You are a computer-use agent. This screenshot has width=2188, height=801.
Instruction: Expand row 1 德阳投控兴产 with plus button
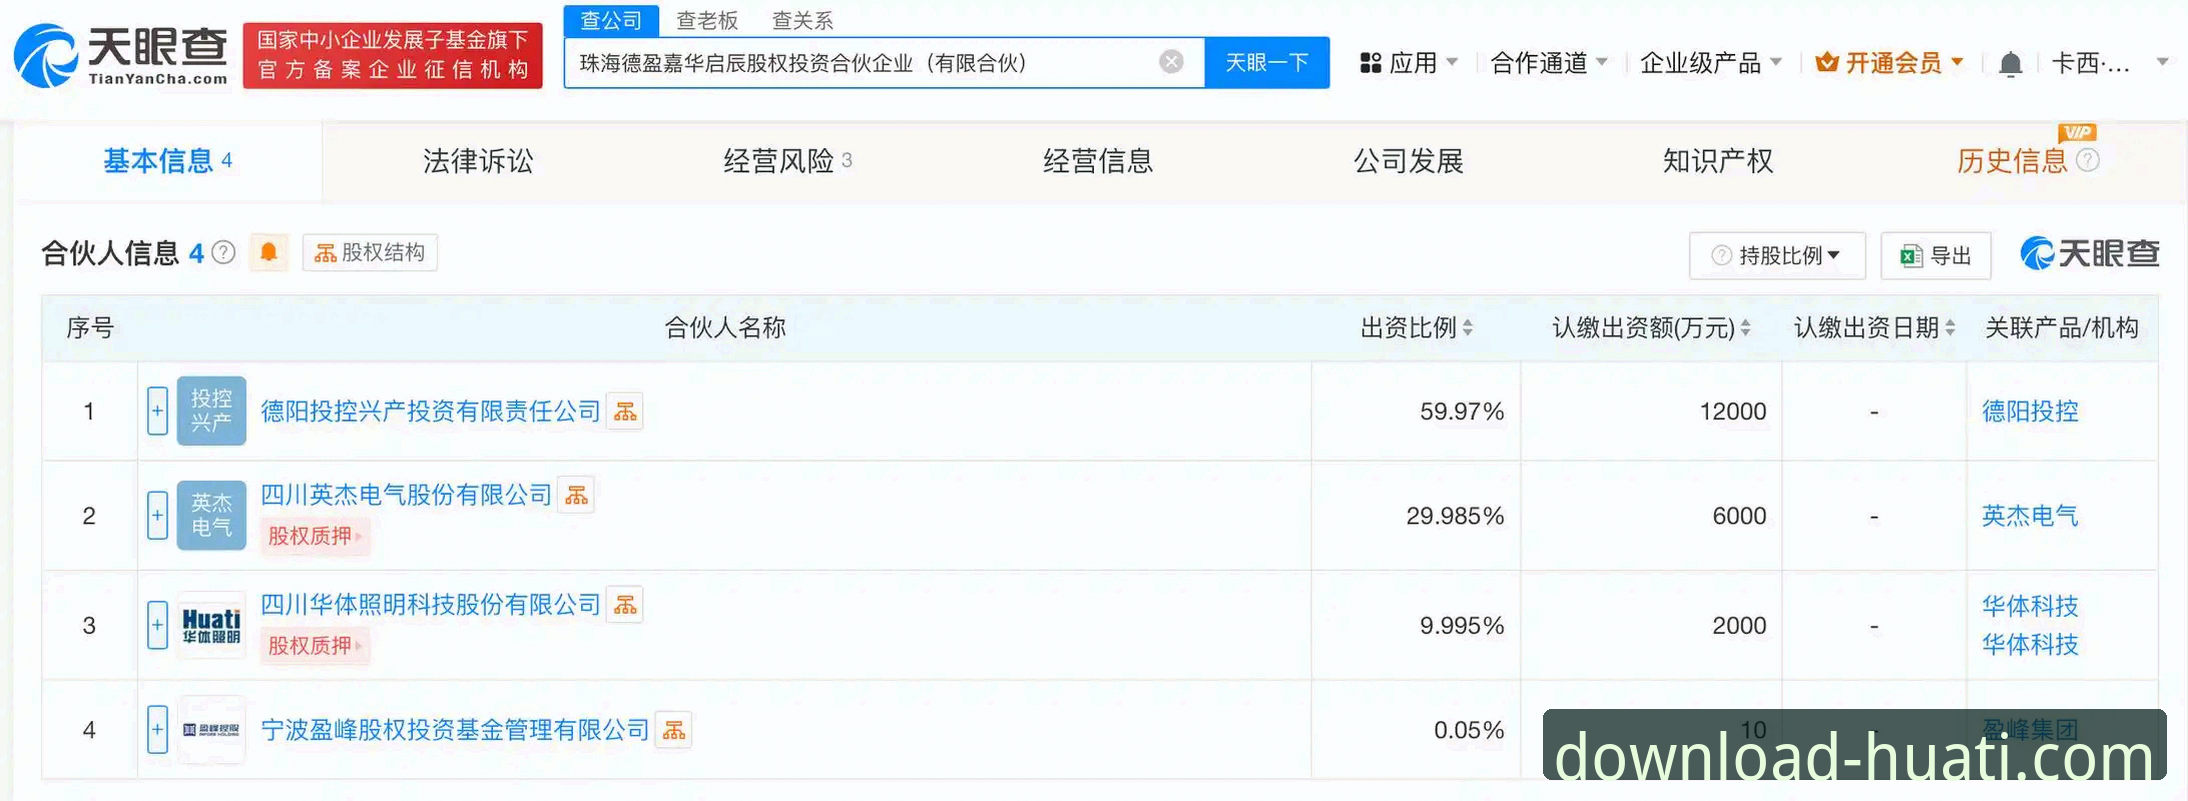point(157,411)
